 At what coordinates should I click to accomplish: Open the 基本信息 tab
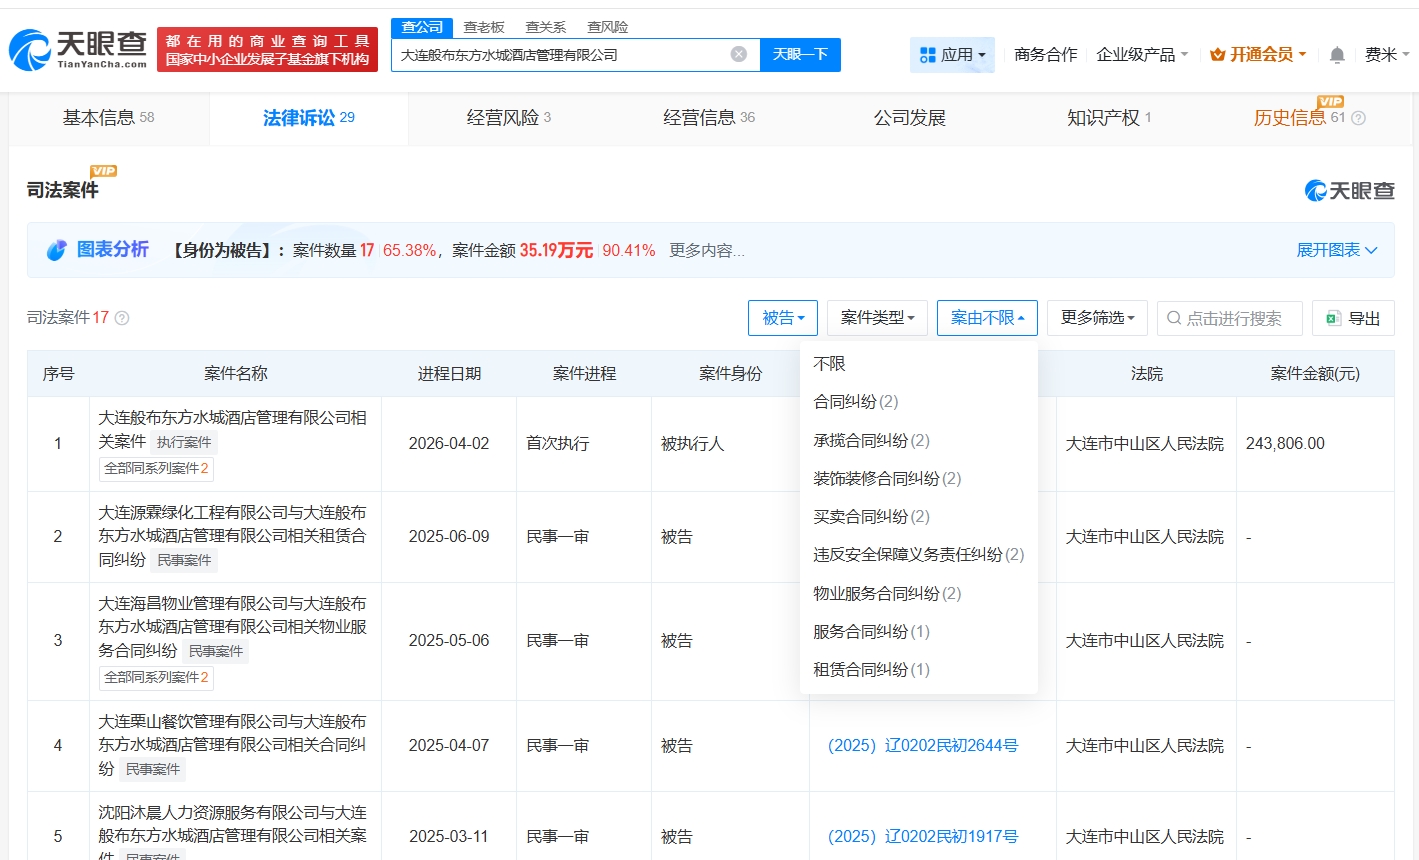click(109, 118)
